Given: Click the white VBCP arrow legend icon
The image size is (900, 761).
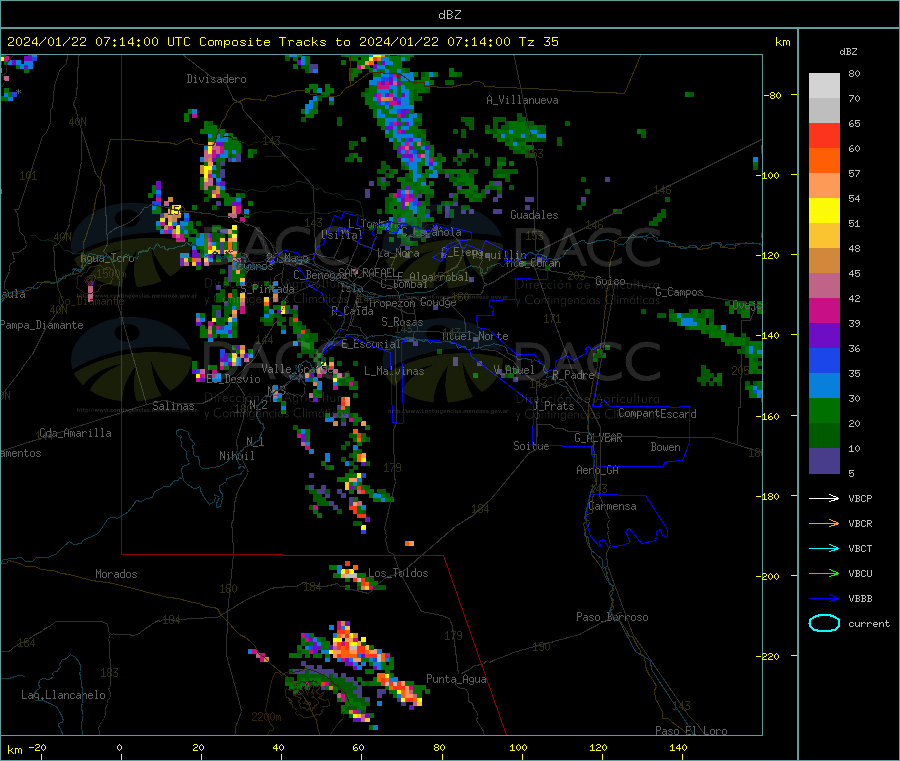Looking at the screenshot, I should (x=824, y=498).
